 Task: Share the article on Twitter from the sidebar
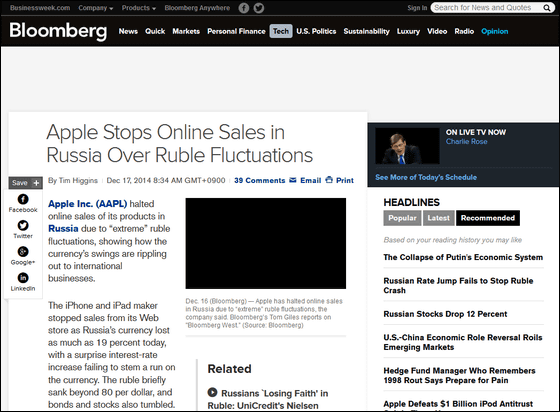click(x=23, y=225)
